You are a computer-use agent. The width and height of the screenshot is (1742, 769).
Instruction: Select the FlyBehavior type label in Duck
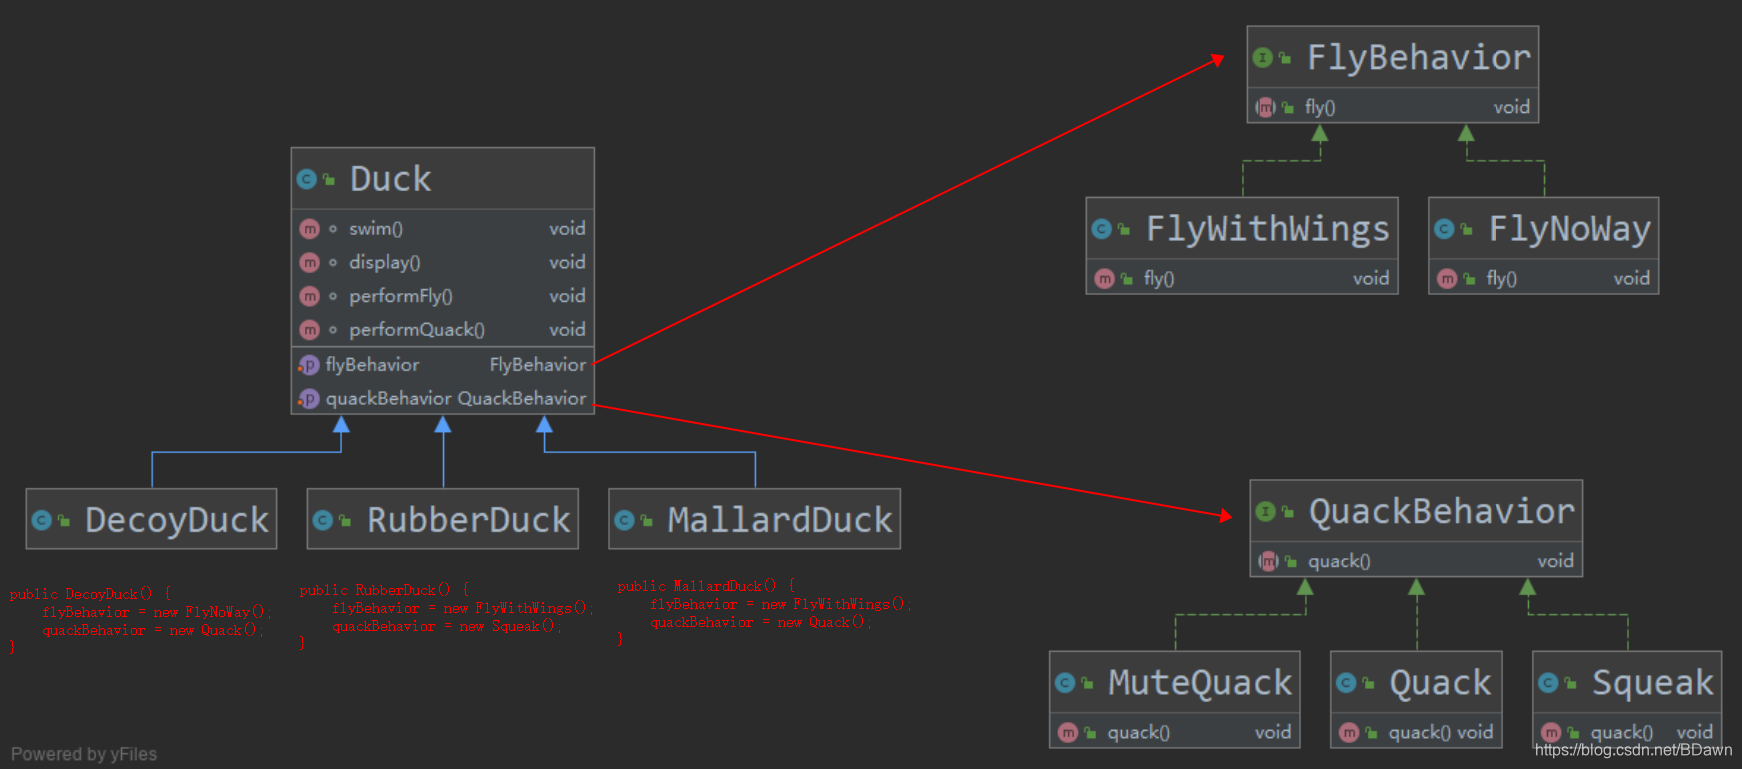(x=538, y=365)
